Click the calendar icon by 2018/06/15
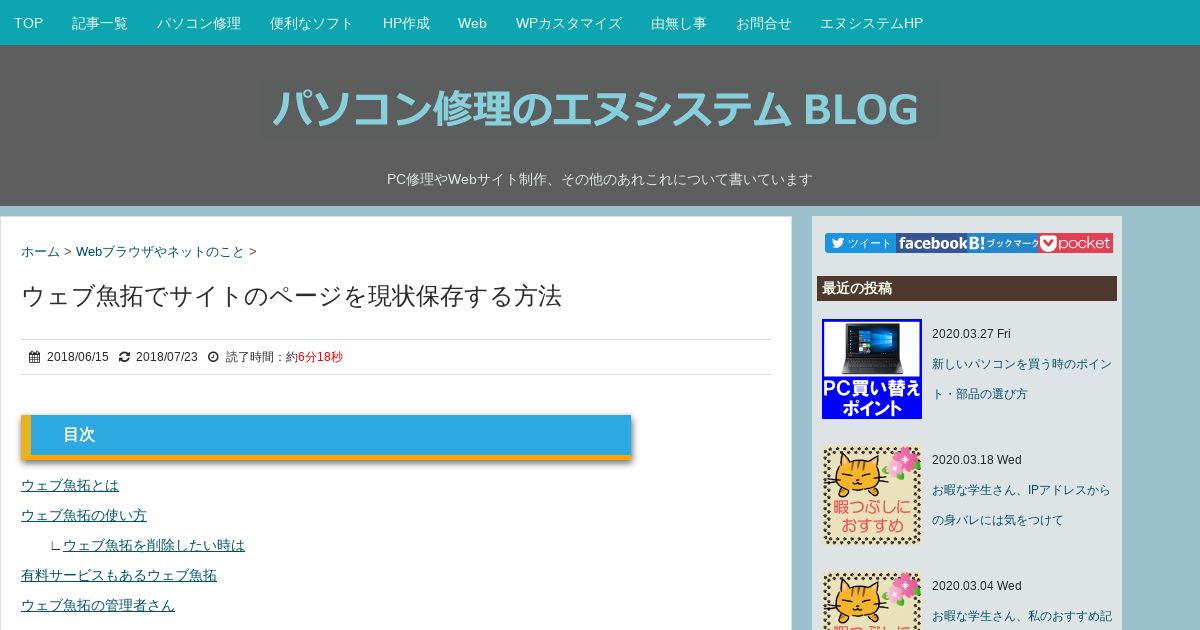 pyautogui.click(x=34, y=357)
